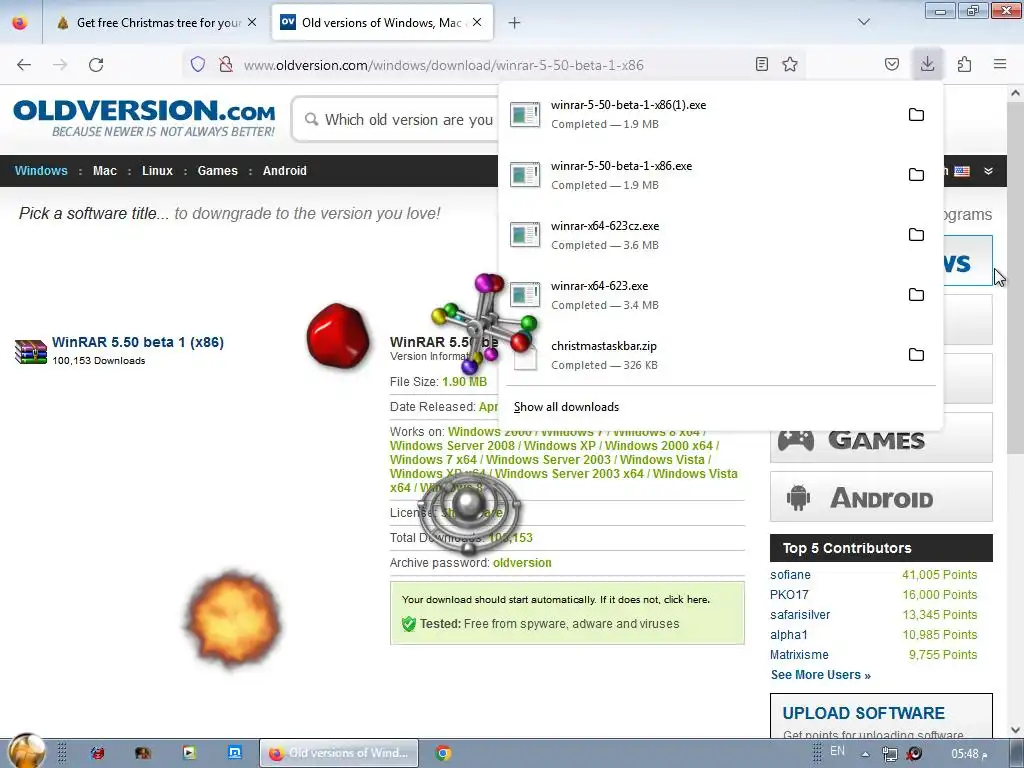Click the download did not start message
The height and width of the screenshot is (768, 1024).
556,599
